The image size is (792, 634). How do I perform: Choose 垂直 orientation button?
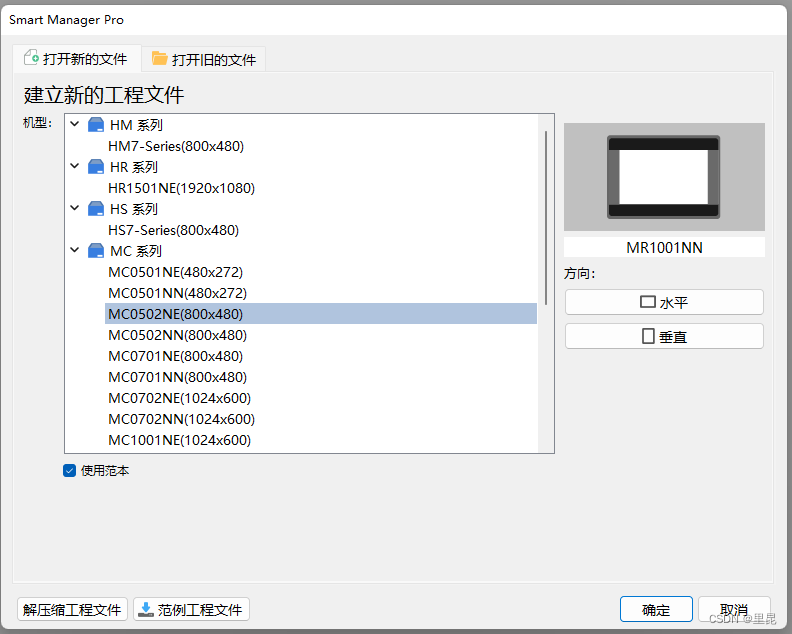(x=664, y=336)
